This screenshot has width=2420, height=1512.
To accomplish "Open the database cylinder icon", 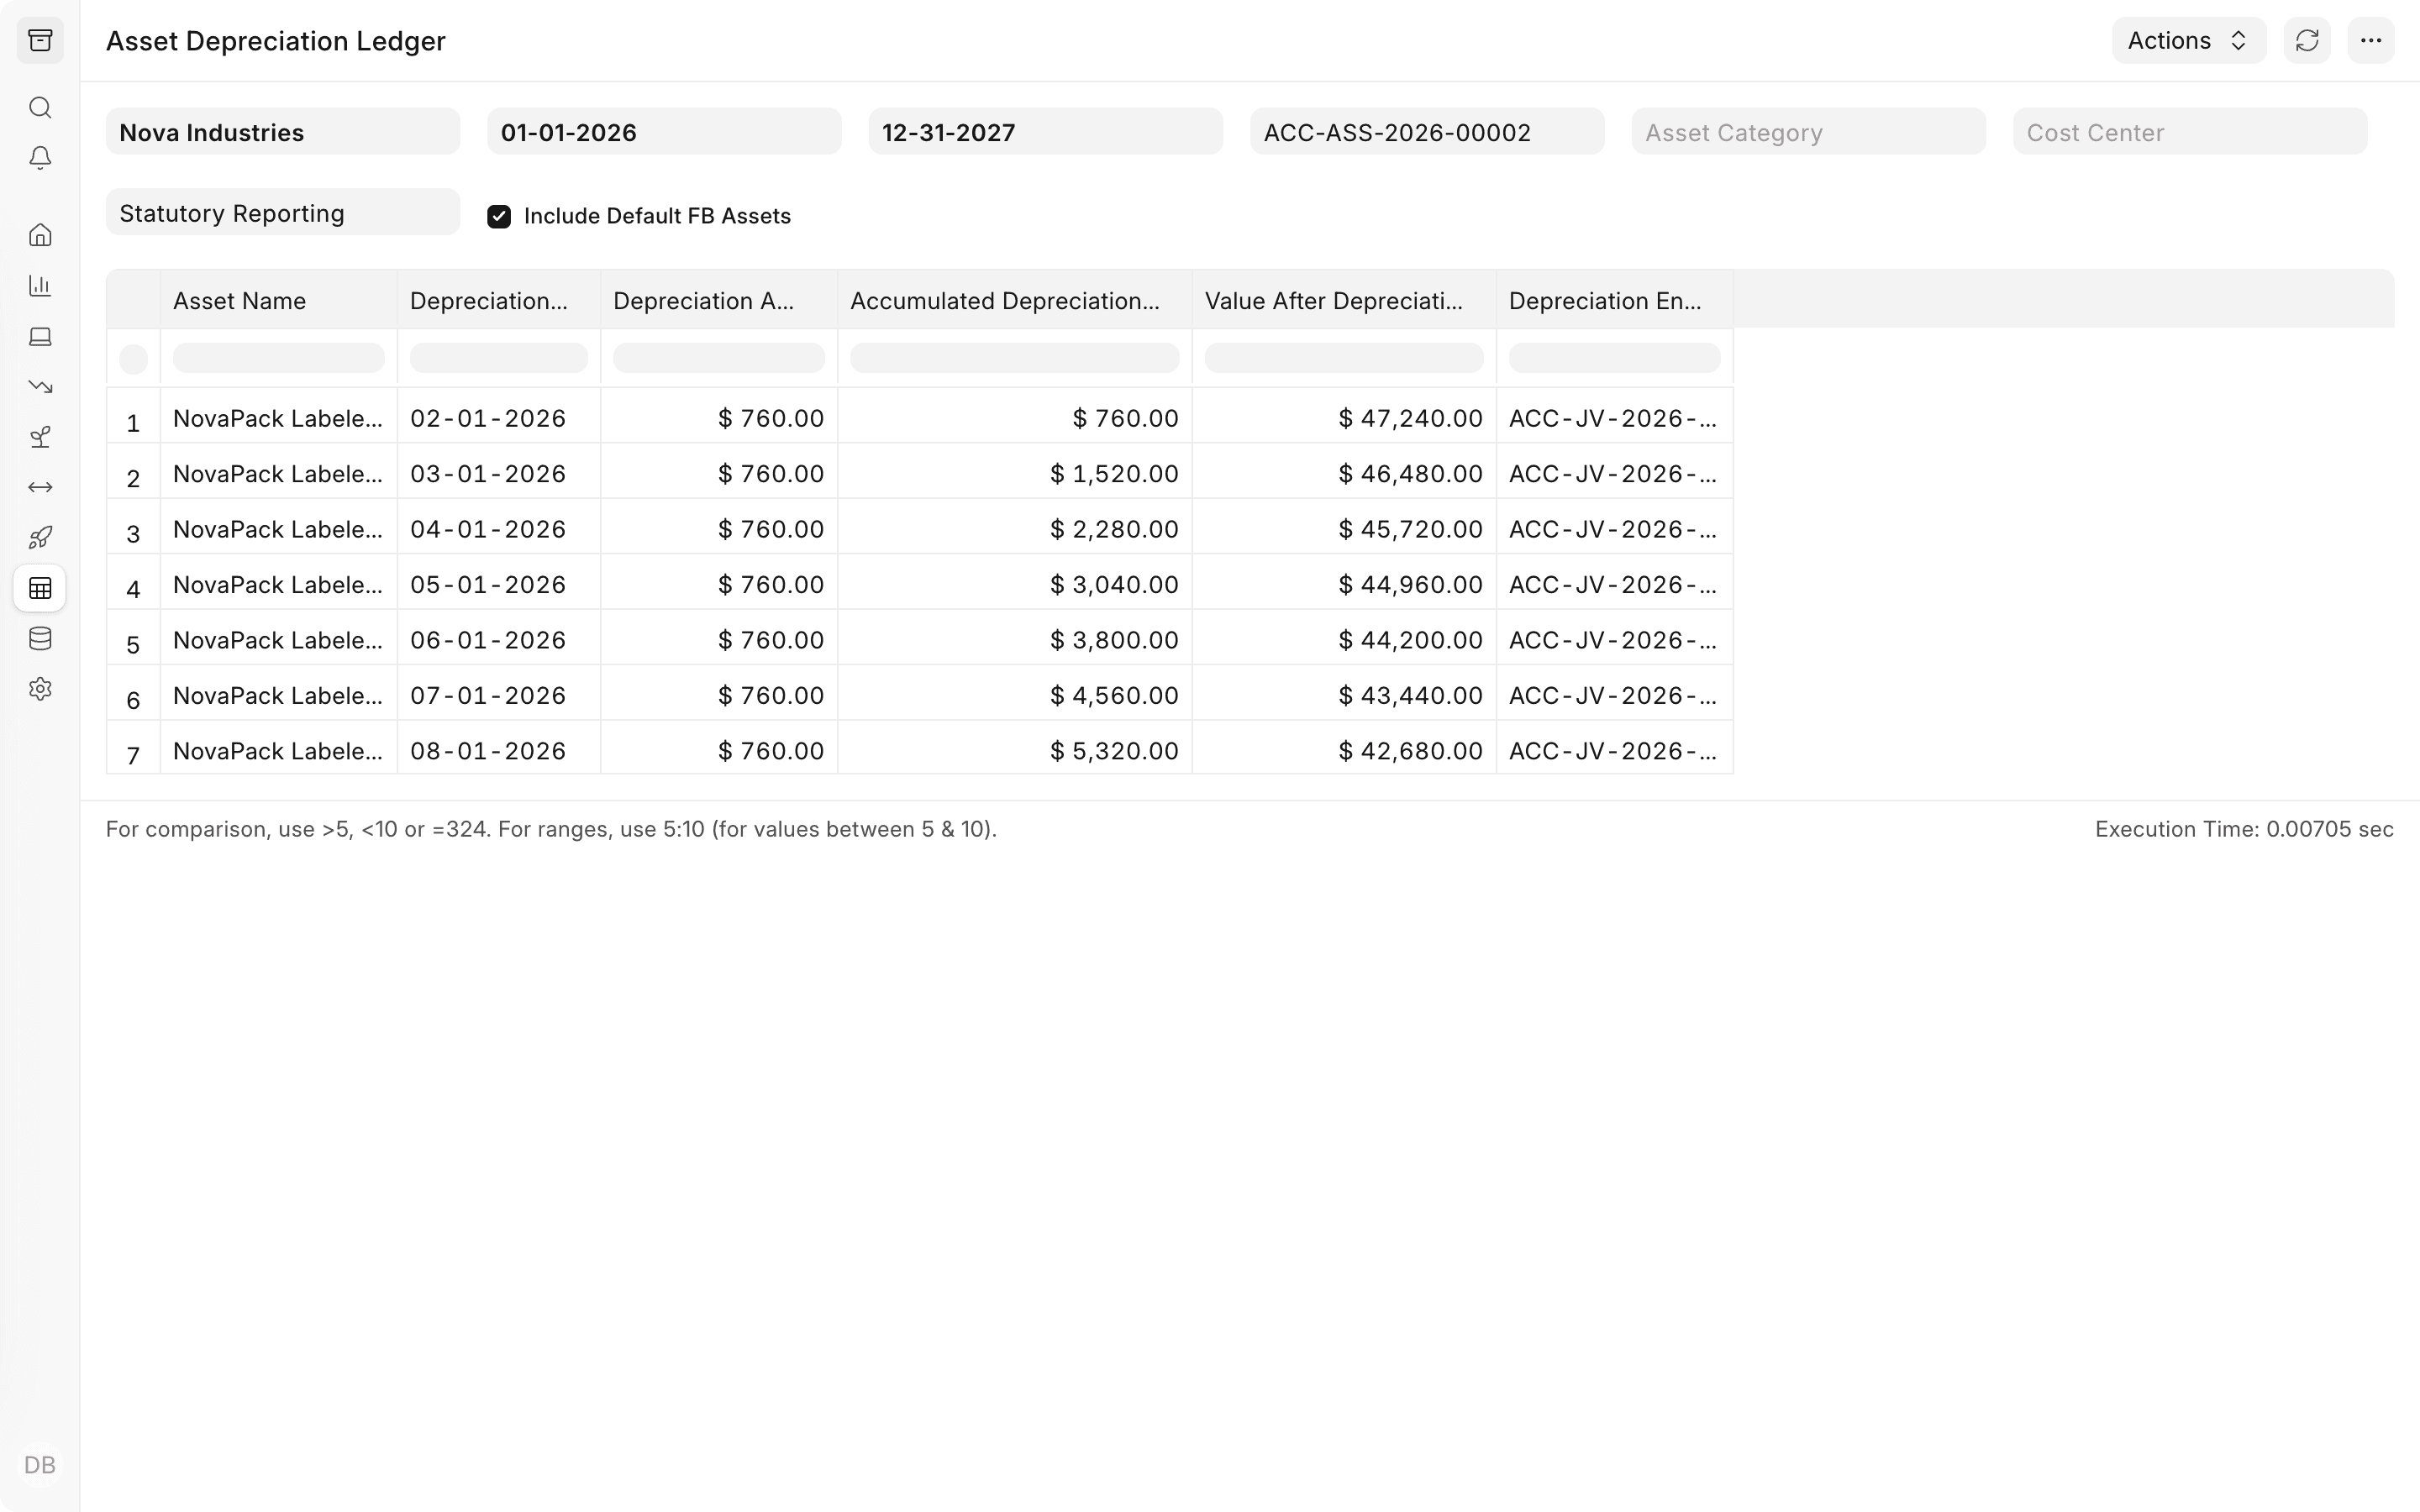I will [x=40, y=638].
